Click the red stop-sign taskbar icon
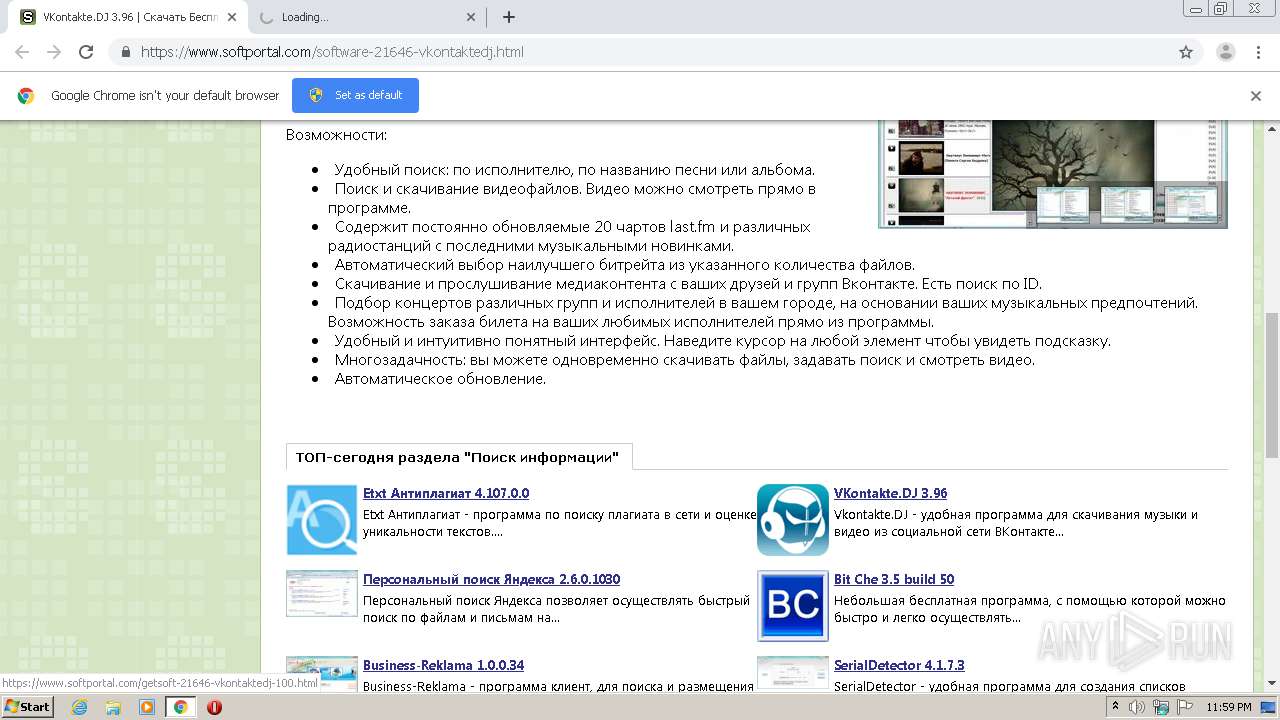This screenshot has width=1280, height=720. [214, 707]
